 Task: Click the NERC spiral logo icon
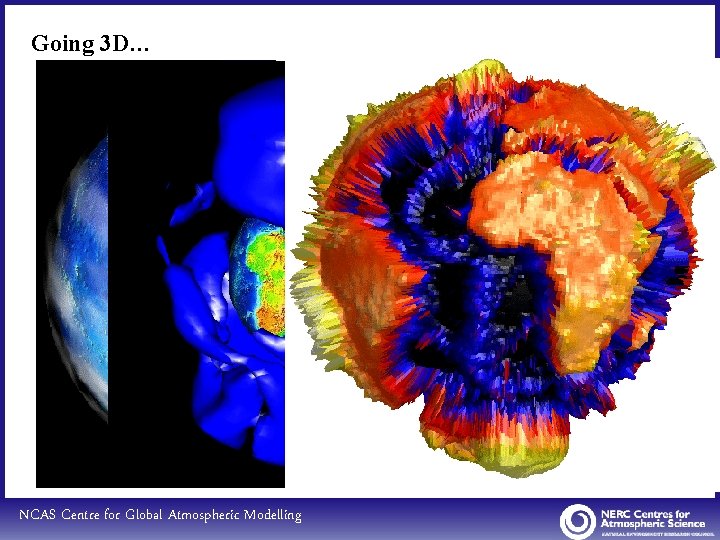click(577, 522)
